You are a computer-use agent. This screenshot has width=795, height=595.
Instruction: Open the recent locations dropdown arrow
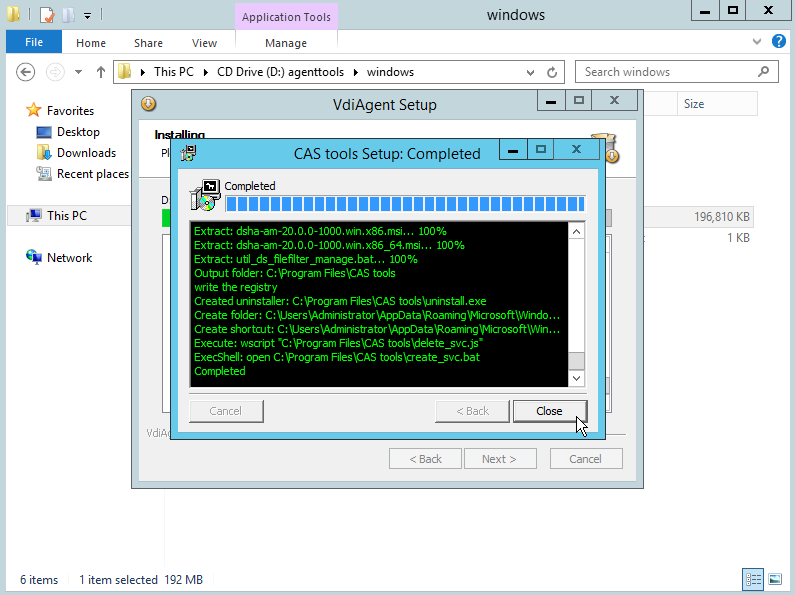coord(78,72)
